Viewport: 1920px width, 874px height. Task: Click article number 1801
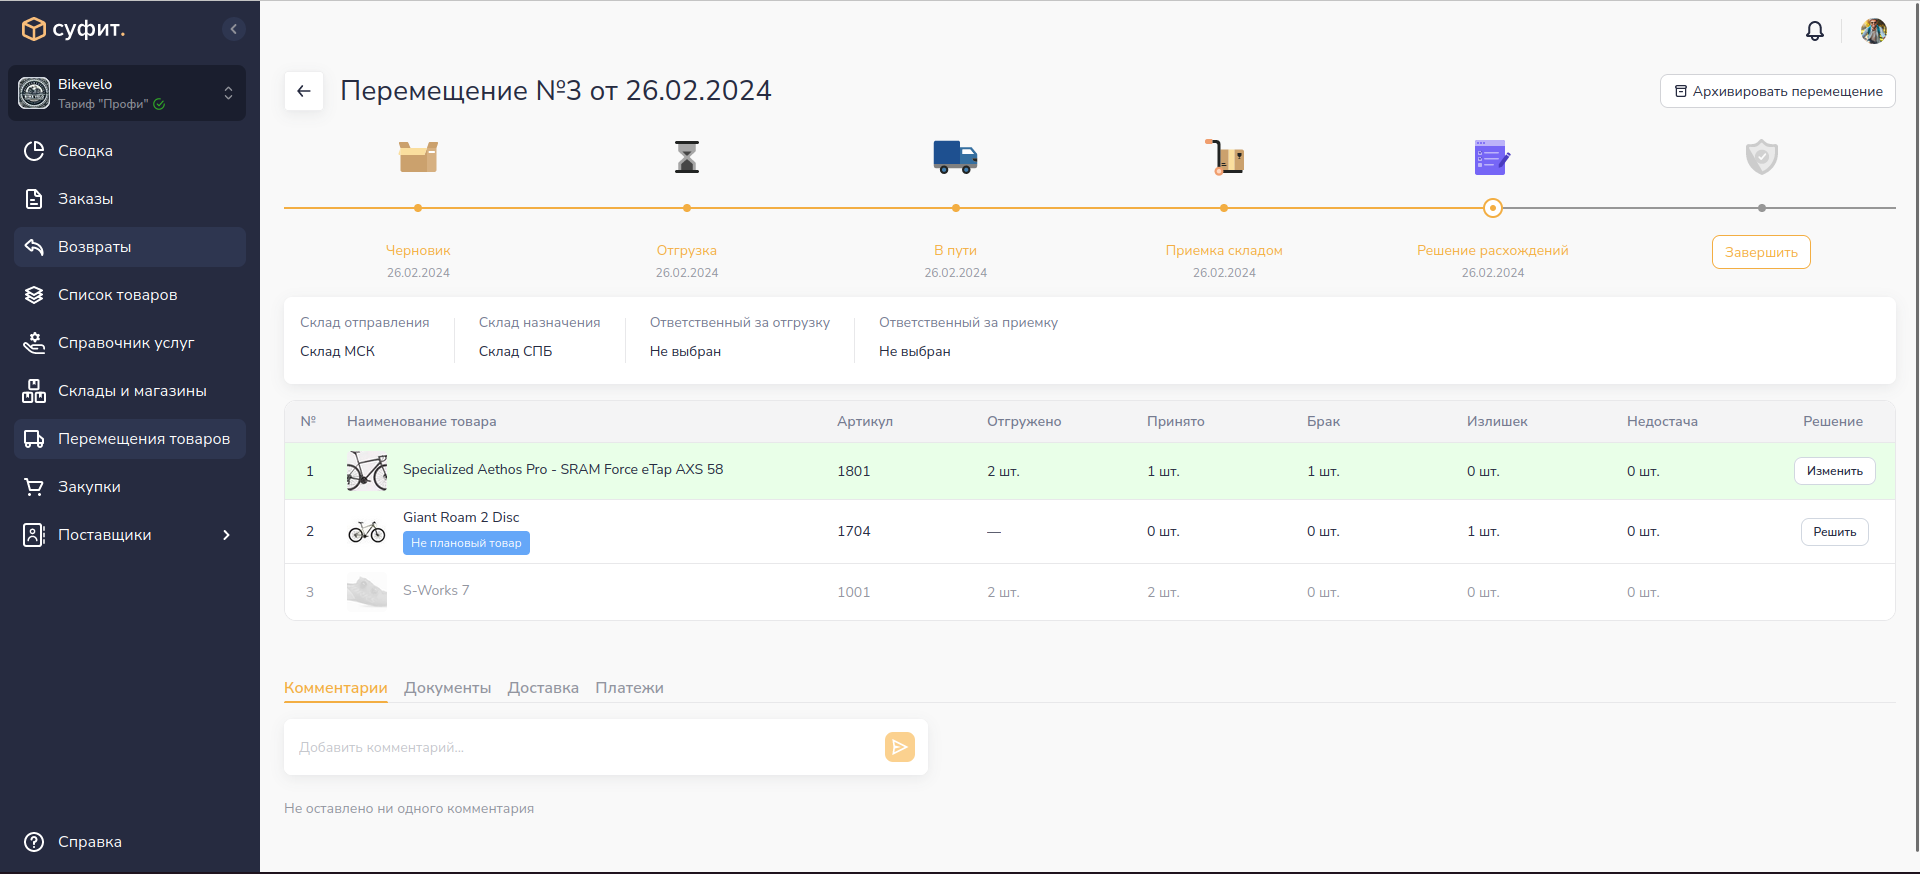854,471
